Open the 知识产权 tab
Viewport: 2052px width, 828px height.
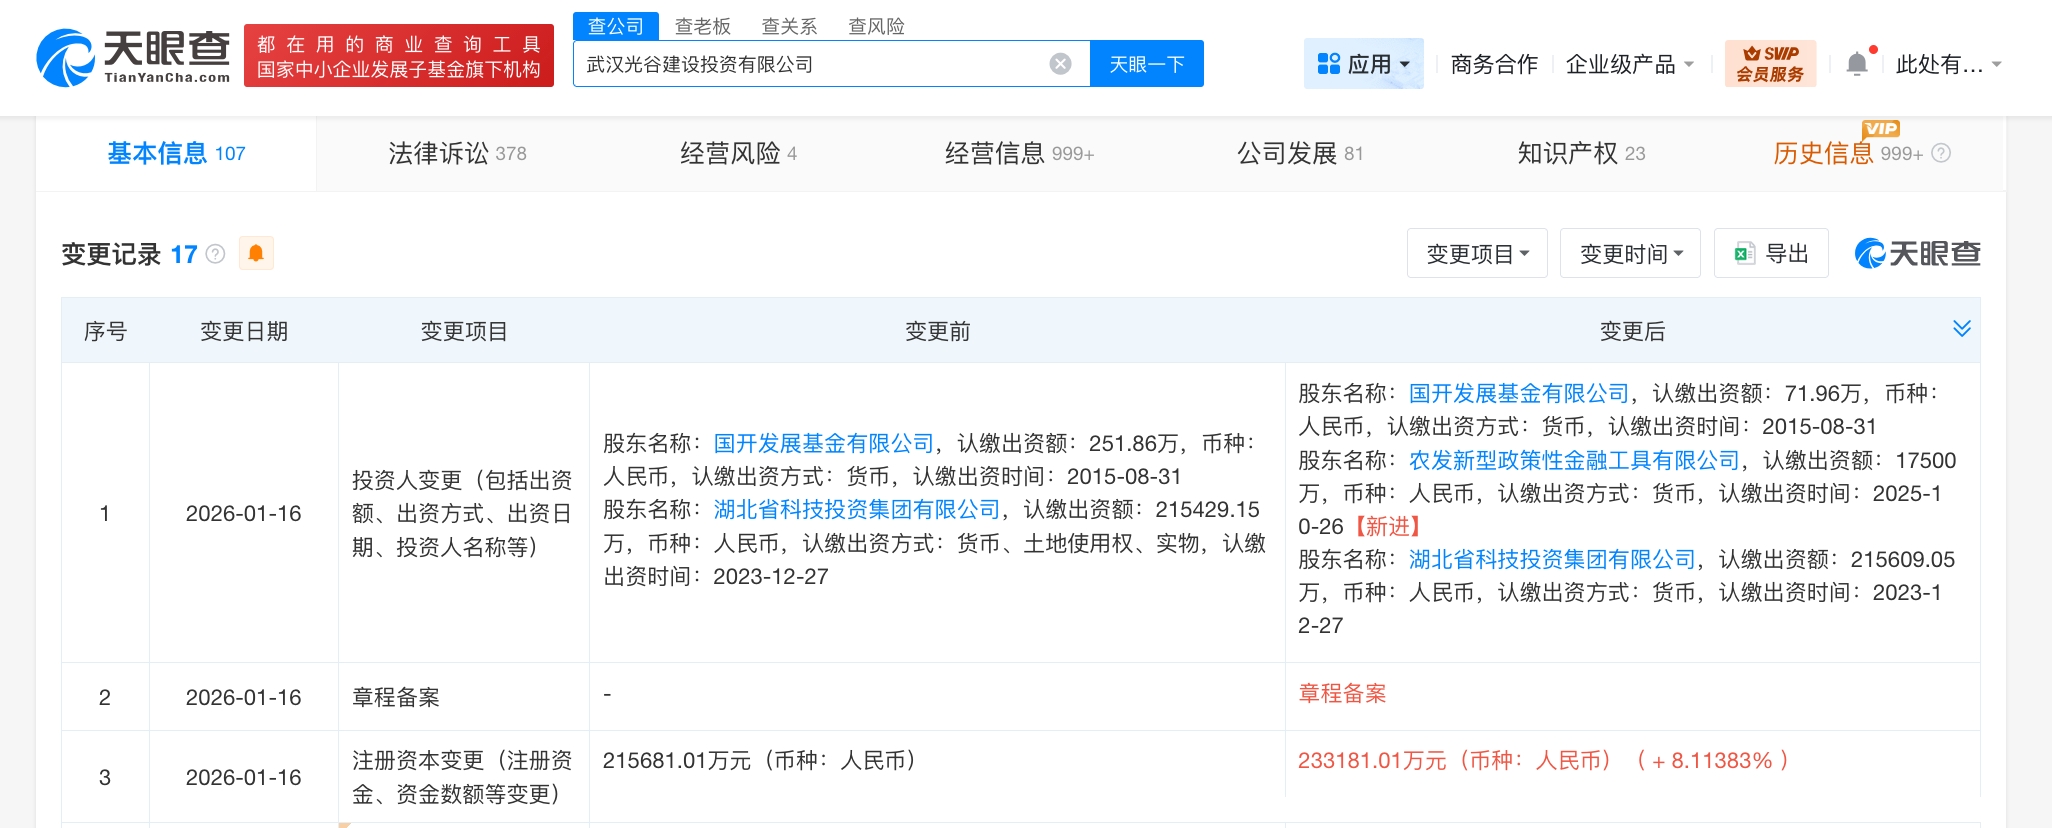[1580, 153]
